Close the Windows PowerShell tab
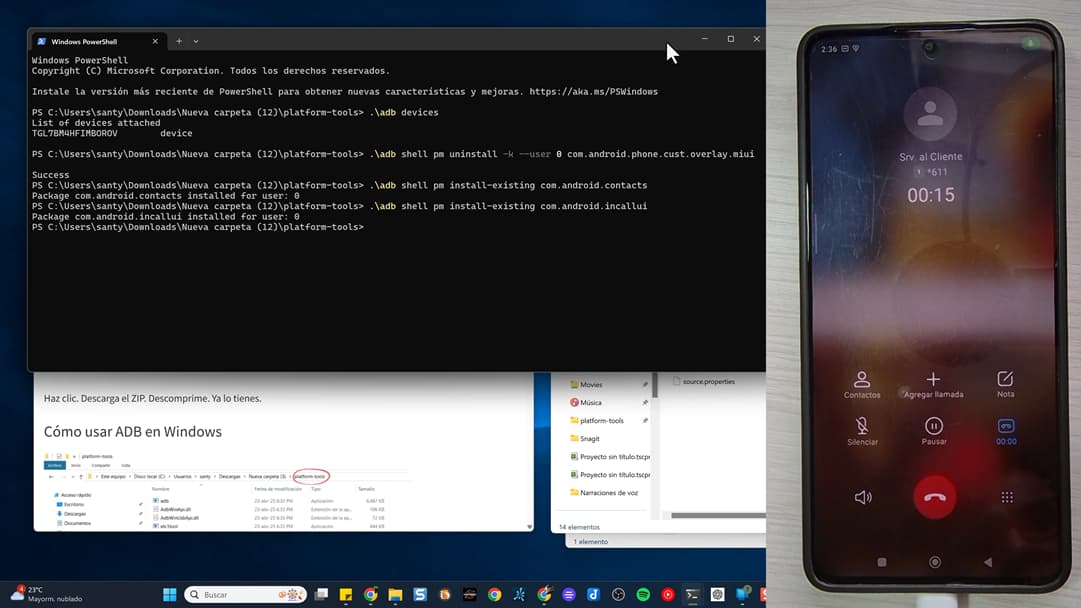 click(x=155, y=41)
